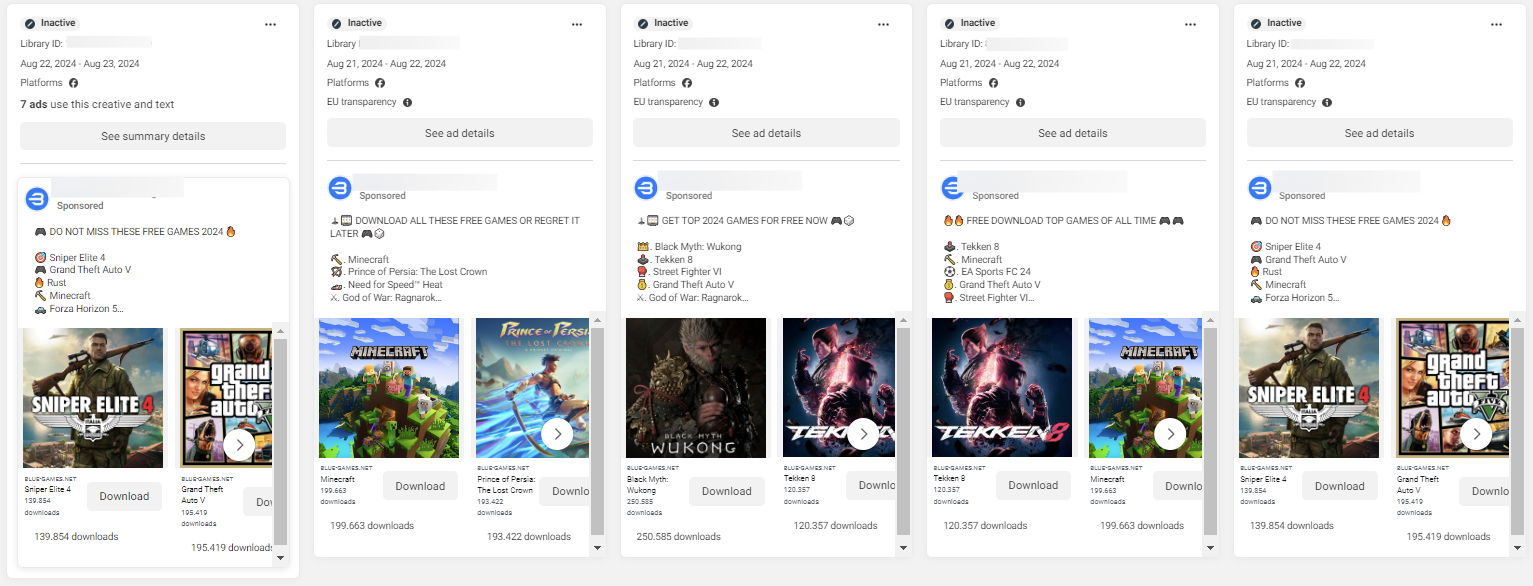This screenshot has width=1533, height=586.
Task: Click Download for Prince of Persia: The Lost Crown
Action: (564, 491)
